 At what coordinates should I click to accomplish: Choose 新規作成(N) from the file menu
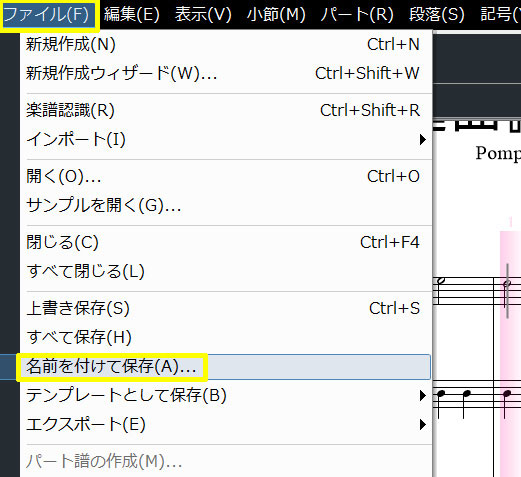tap(226, 44)
